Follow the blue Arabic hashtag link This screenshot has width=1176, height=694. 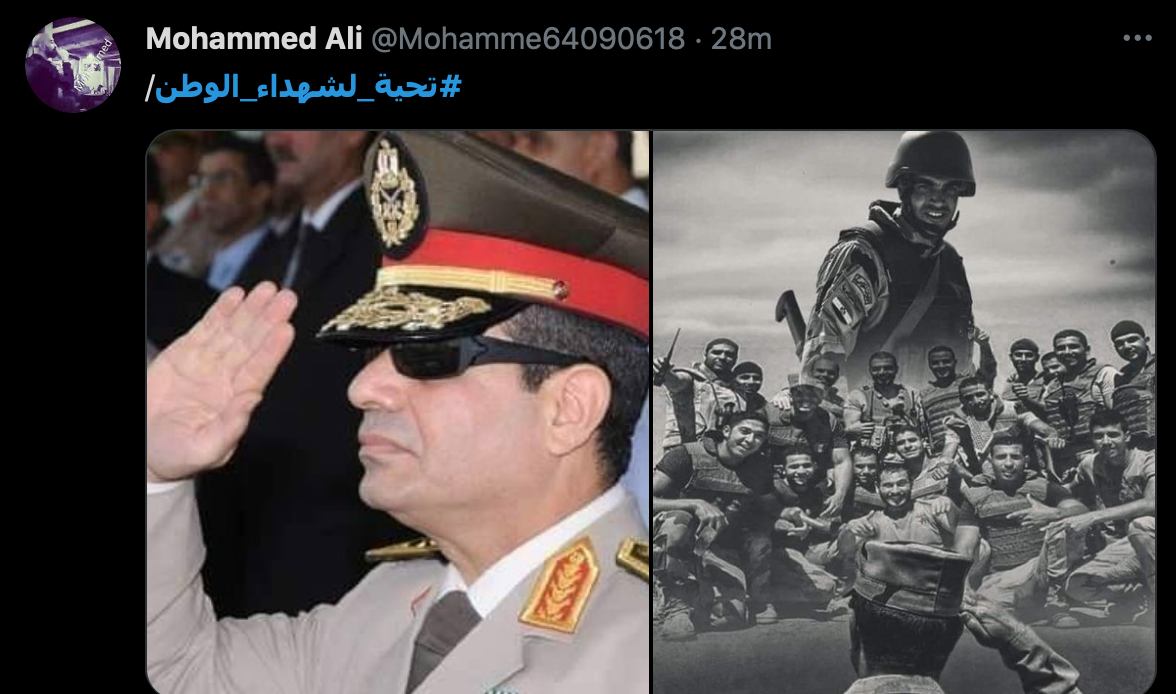308,86
